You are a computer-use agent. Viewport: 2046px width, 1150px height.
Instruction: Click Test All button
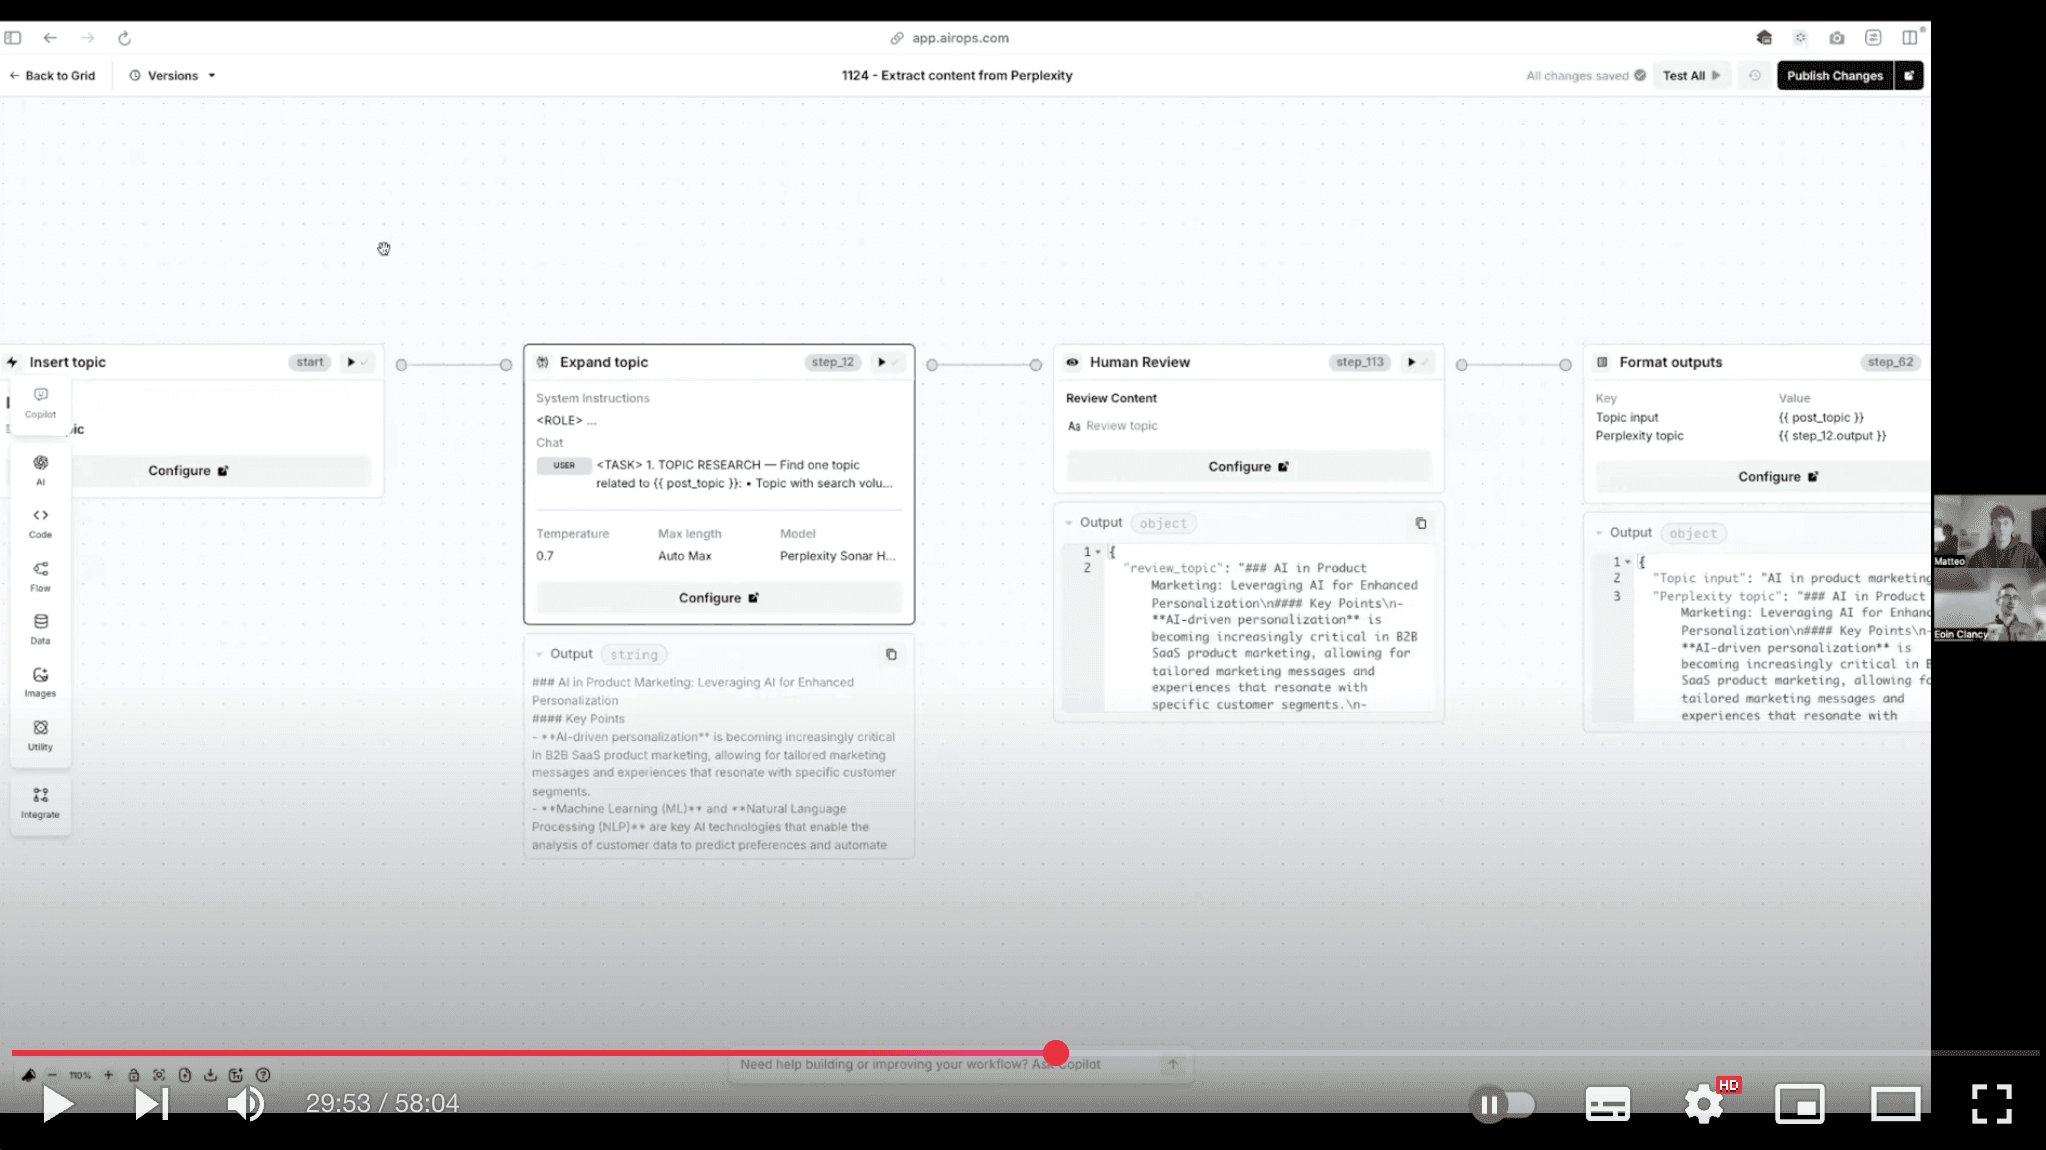pos(1691,75)
